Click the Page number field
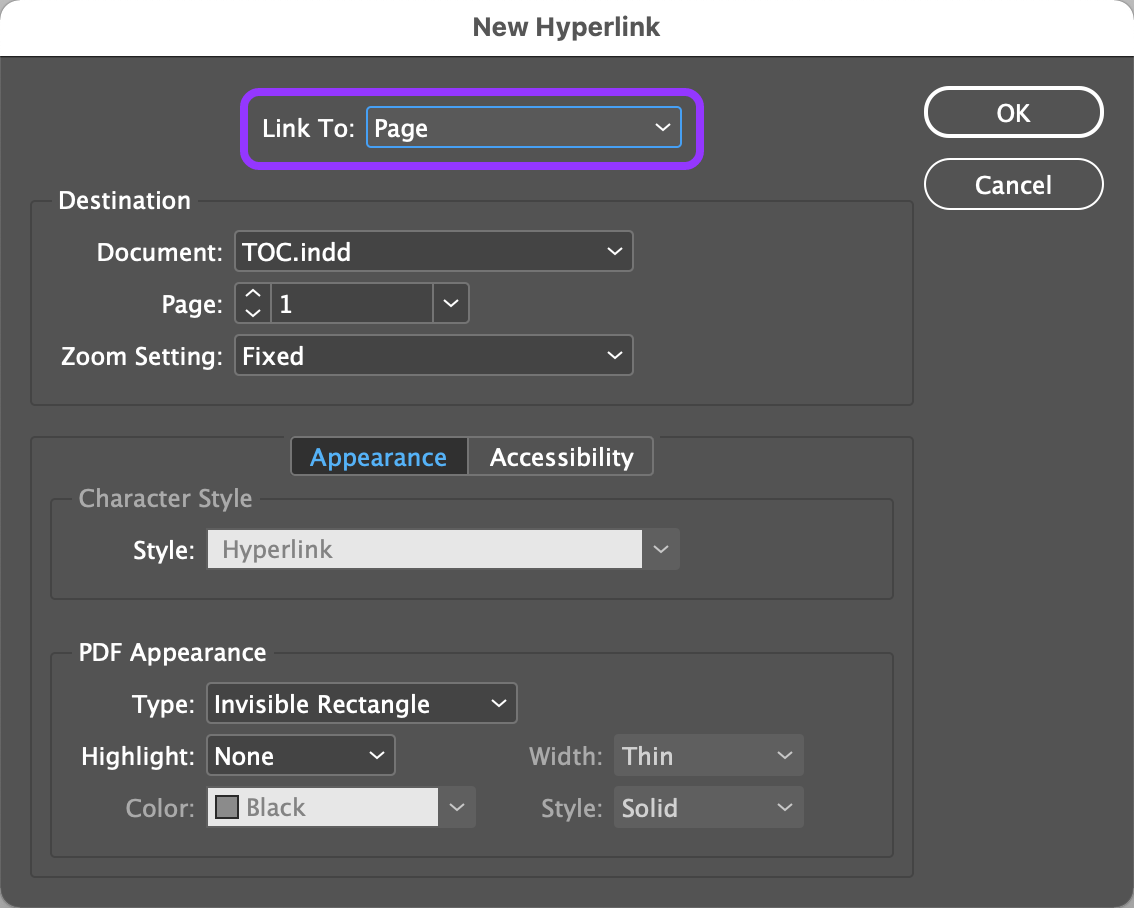 pyautogui.click(x=352, y=304)
